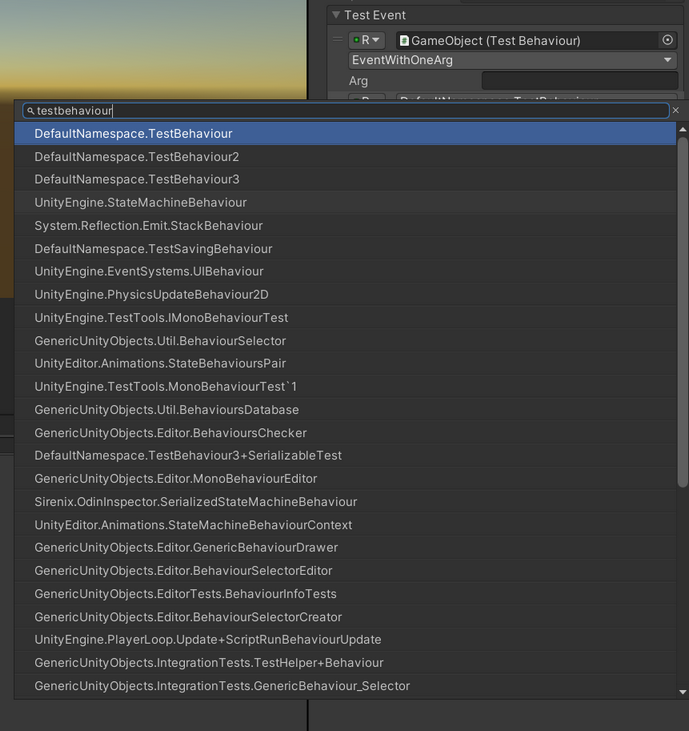Image resolution: width=689 pixels, height=731 pixels.
Task: Choose UnityEditor.Animations.StateMachineBehaviourContext
Action: (x=345, y=525)
